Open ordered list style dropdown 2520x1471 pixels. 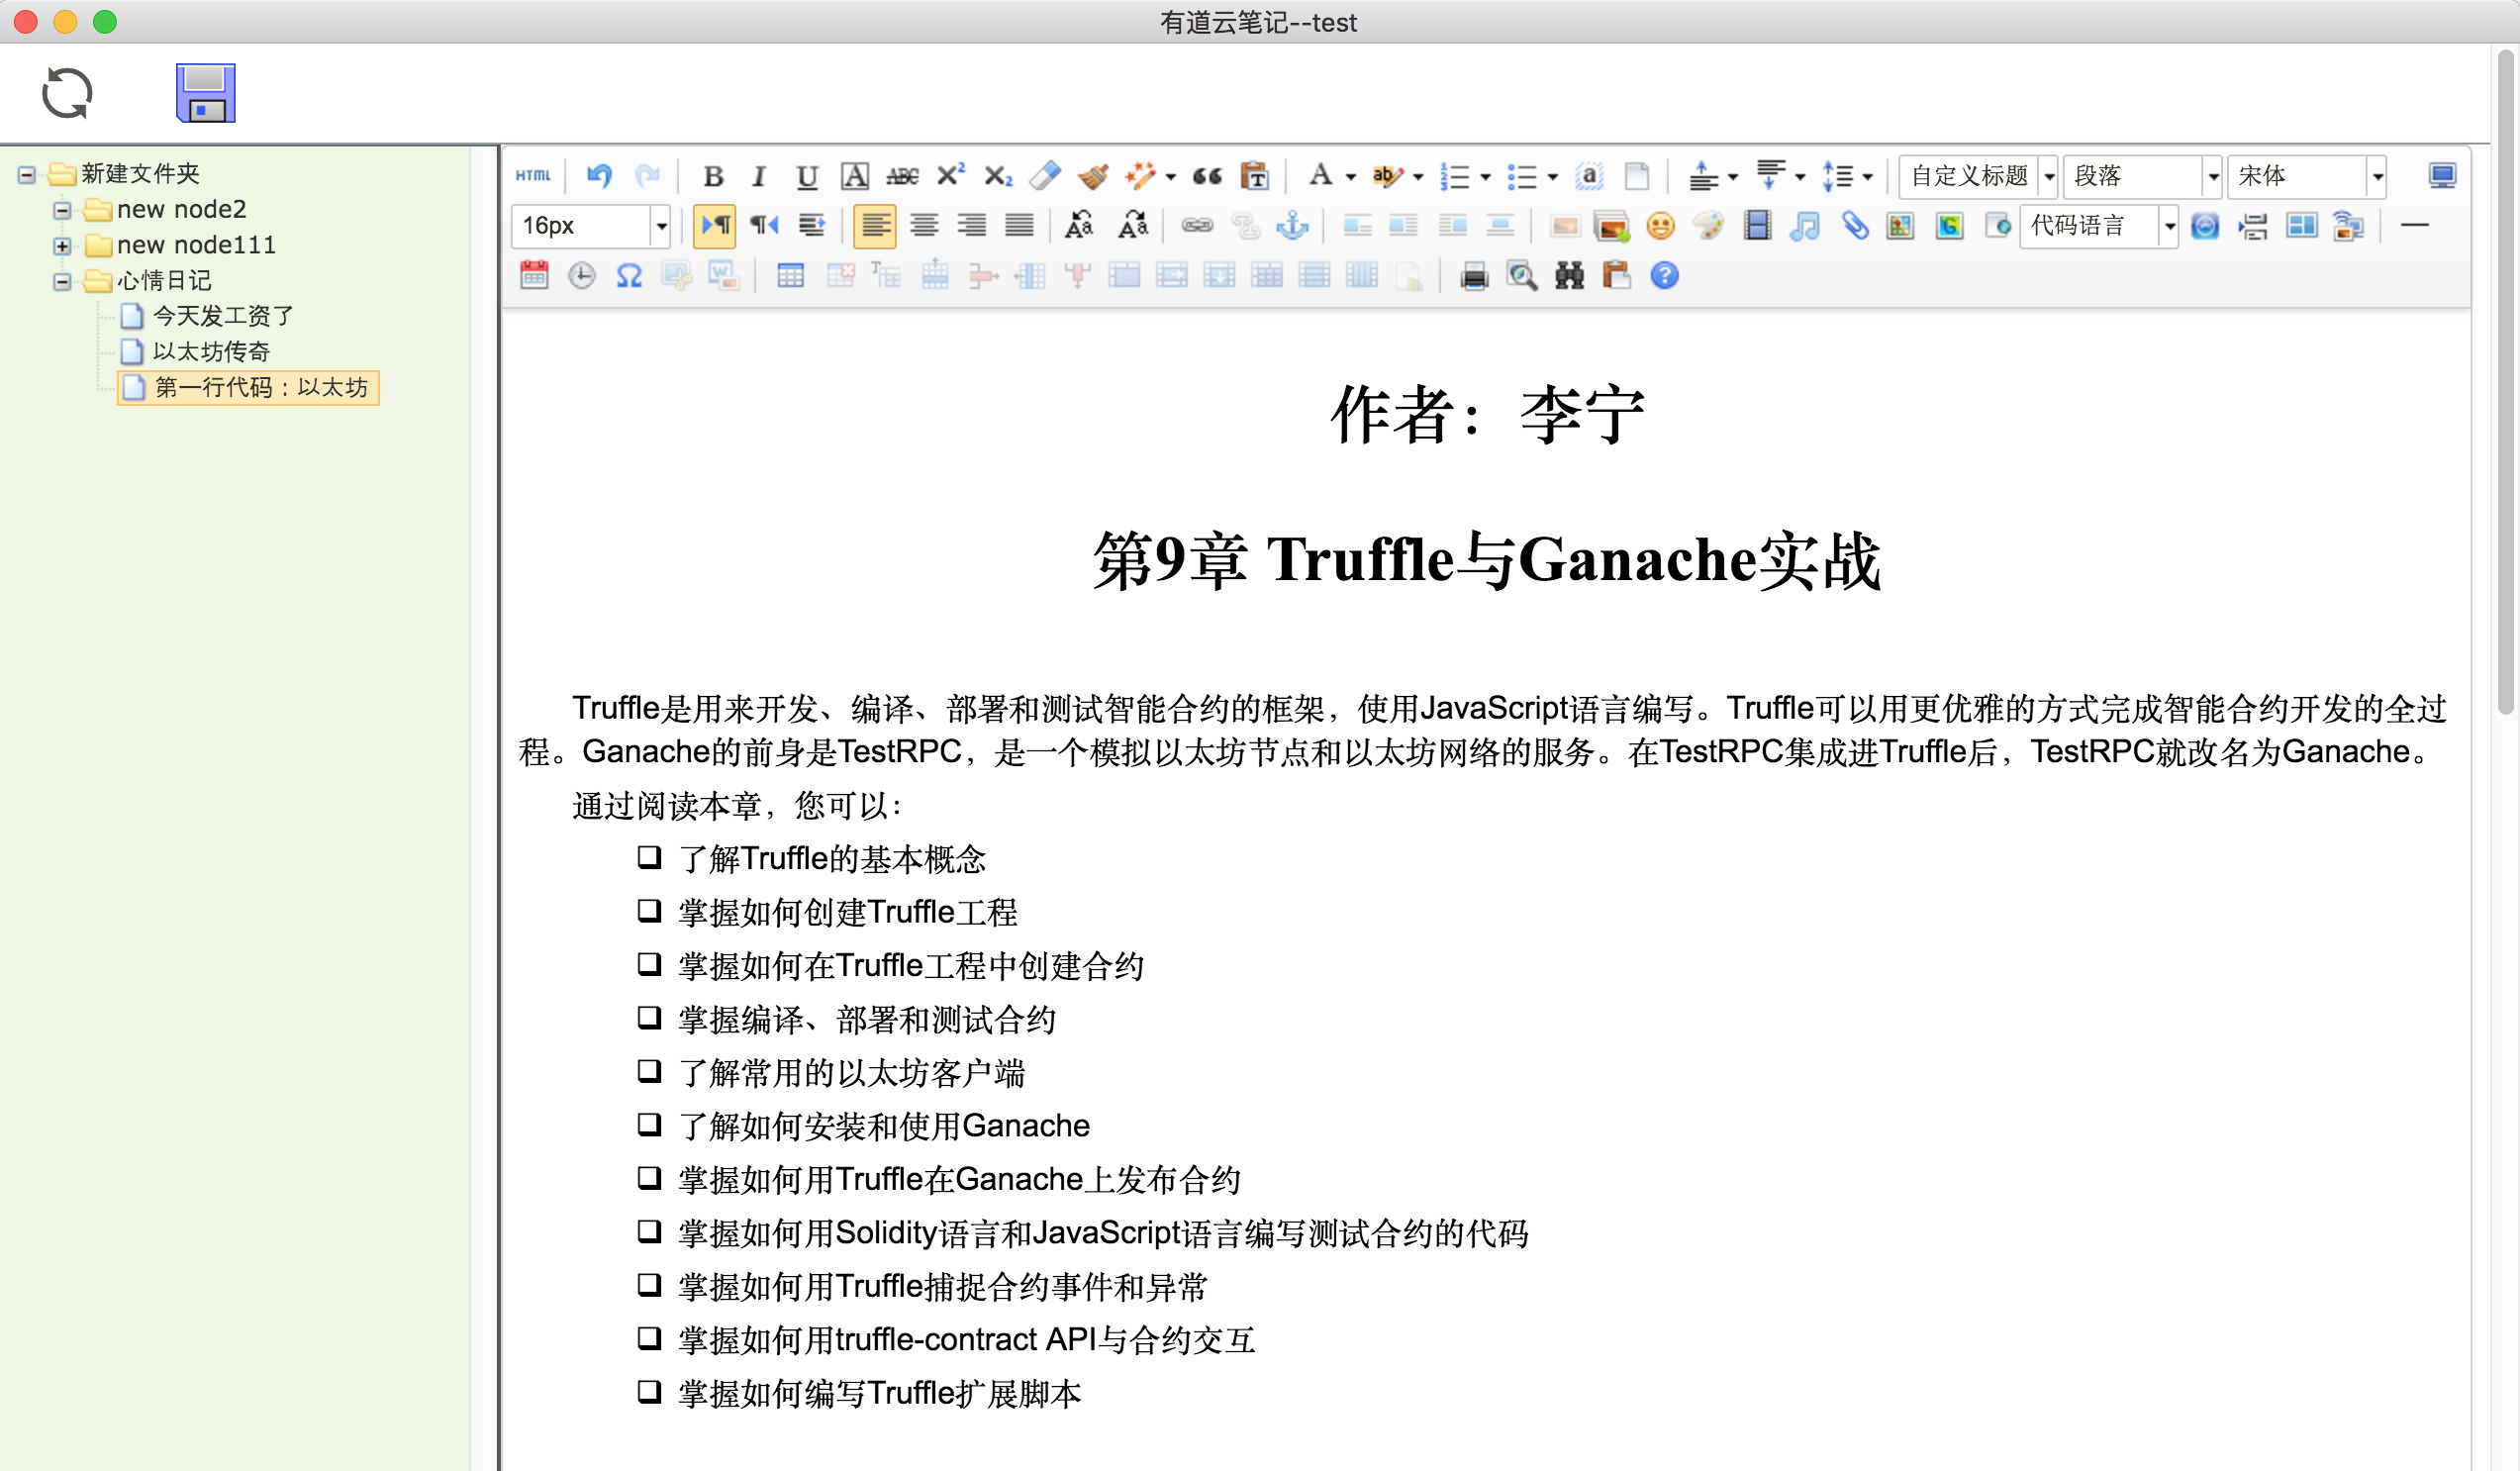click(1485, 177)
